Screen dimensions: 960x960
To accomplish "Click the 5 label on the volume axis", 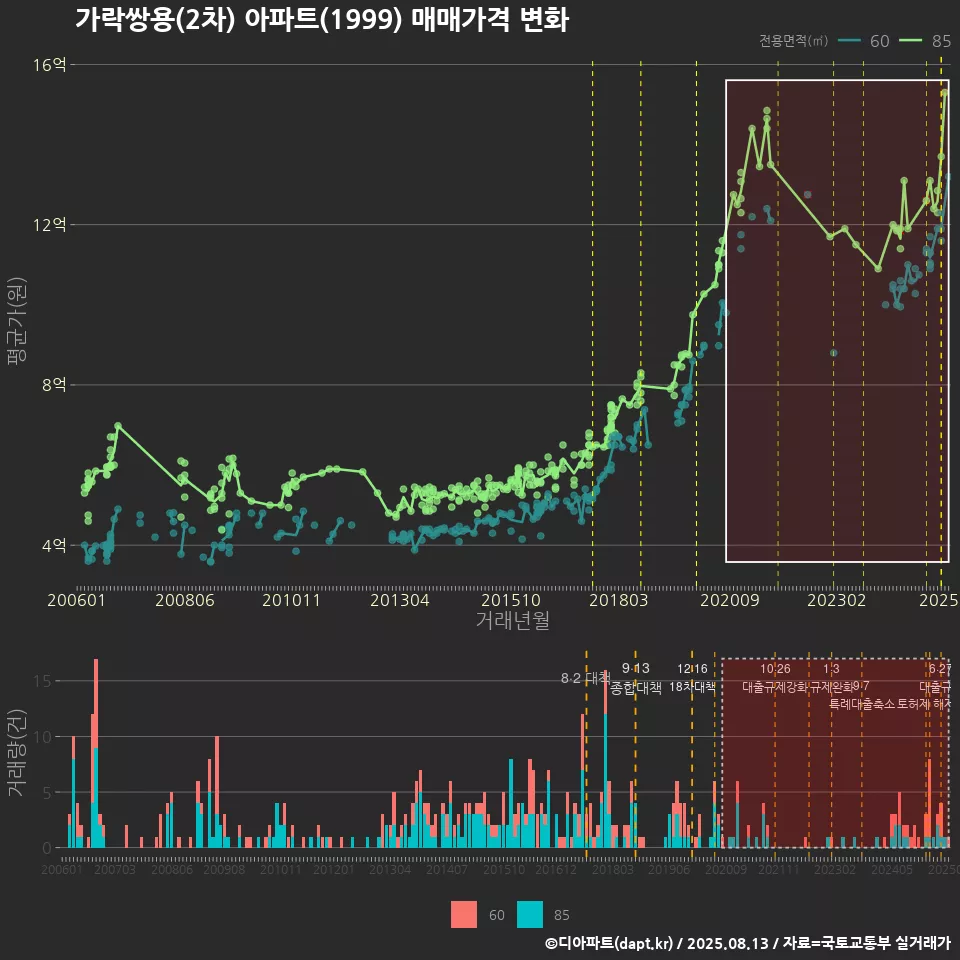I will (47, 792).
